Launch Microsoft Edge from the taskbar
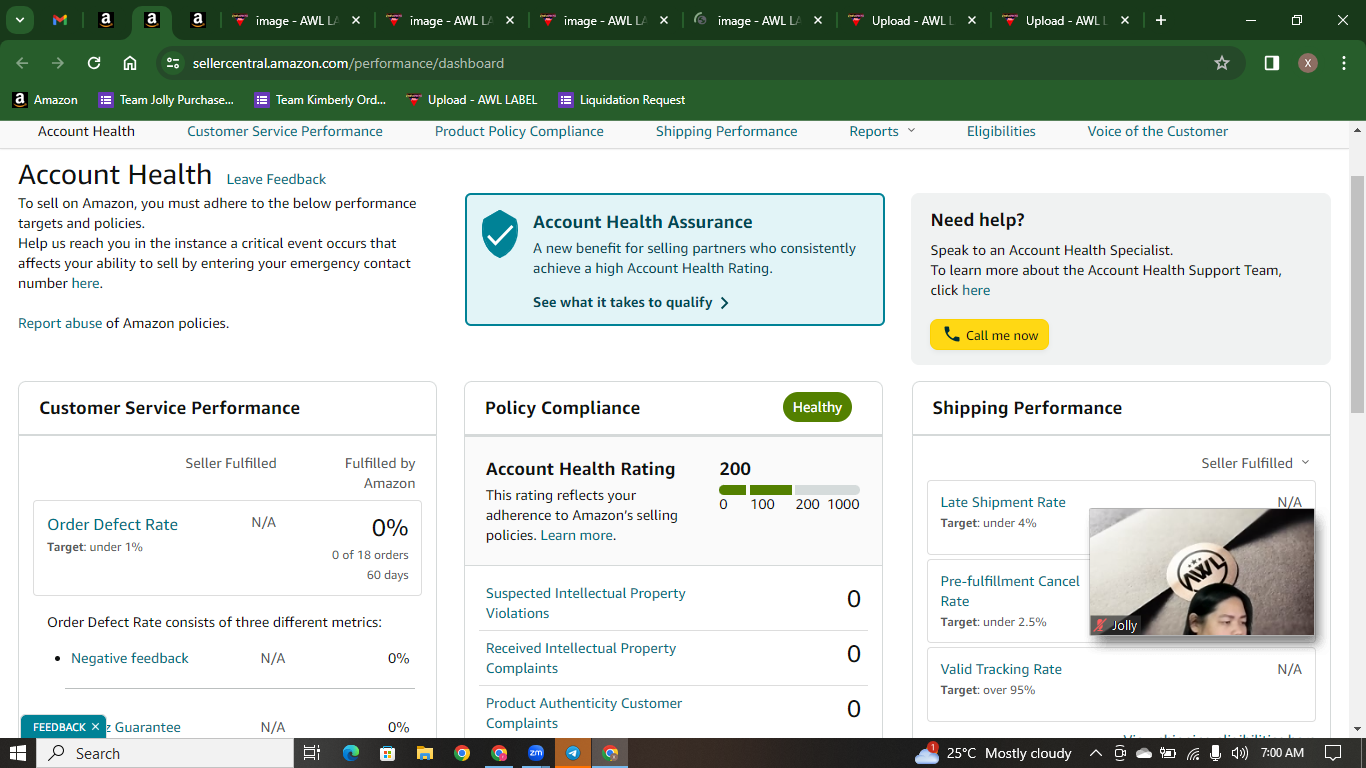1366x768 pixels. click(x=350, y=753)
